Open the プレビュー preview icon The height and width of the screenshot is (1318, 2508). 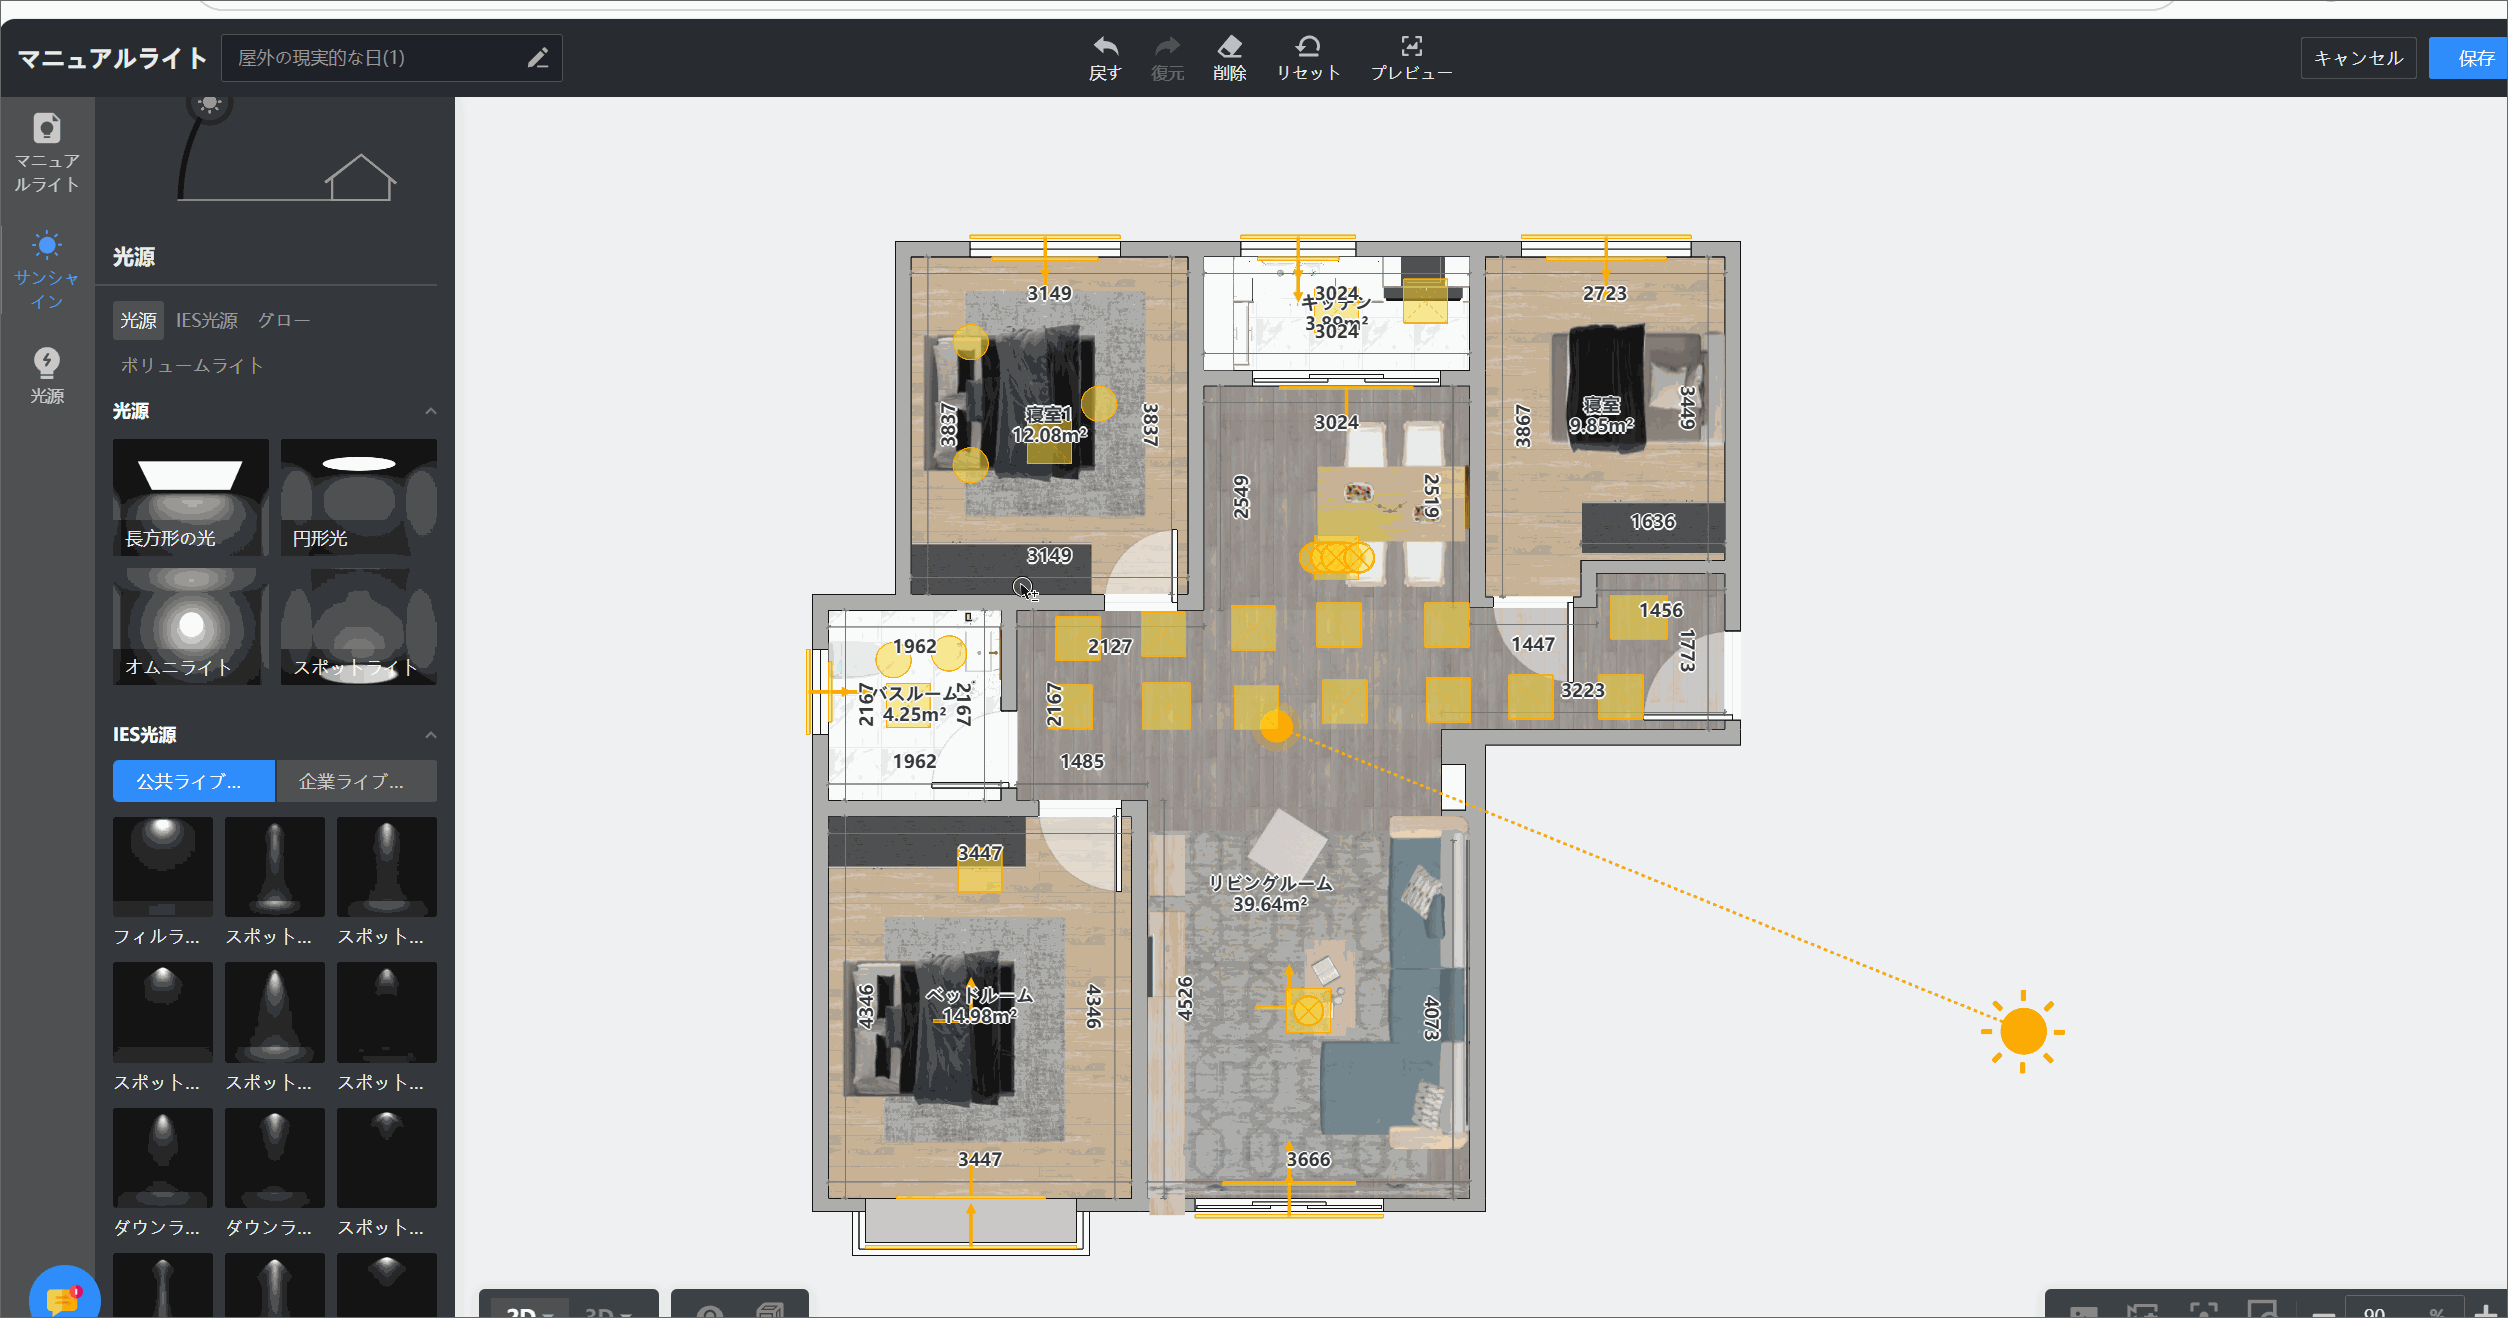tap(1411, 46)
